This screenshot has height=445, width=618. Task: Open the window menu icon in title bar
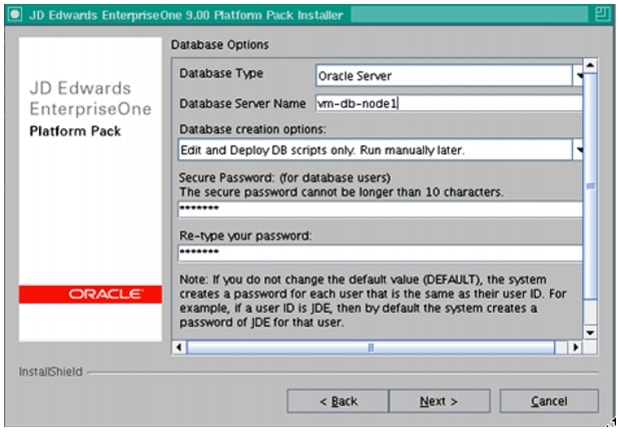[15, 15]
